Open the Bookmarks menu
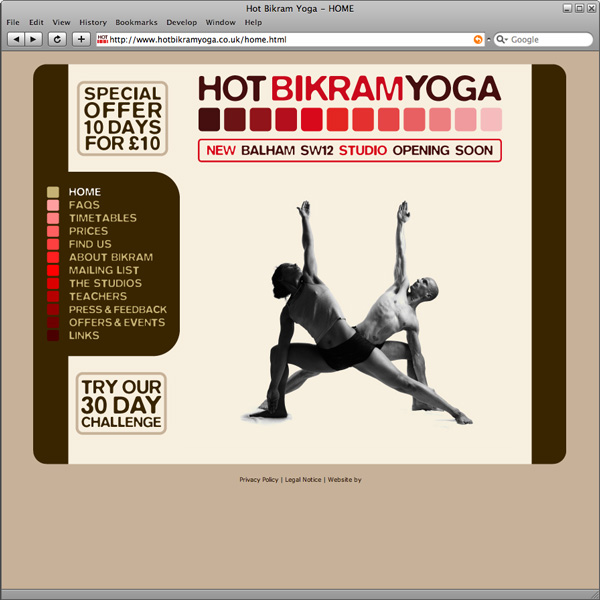The width and height of the screenshot is (600, 600). click(x=136, y=22)
